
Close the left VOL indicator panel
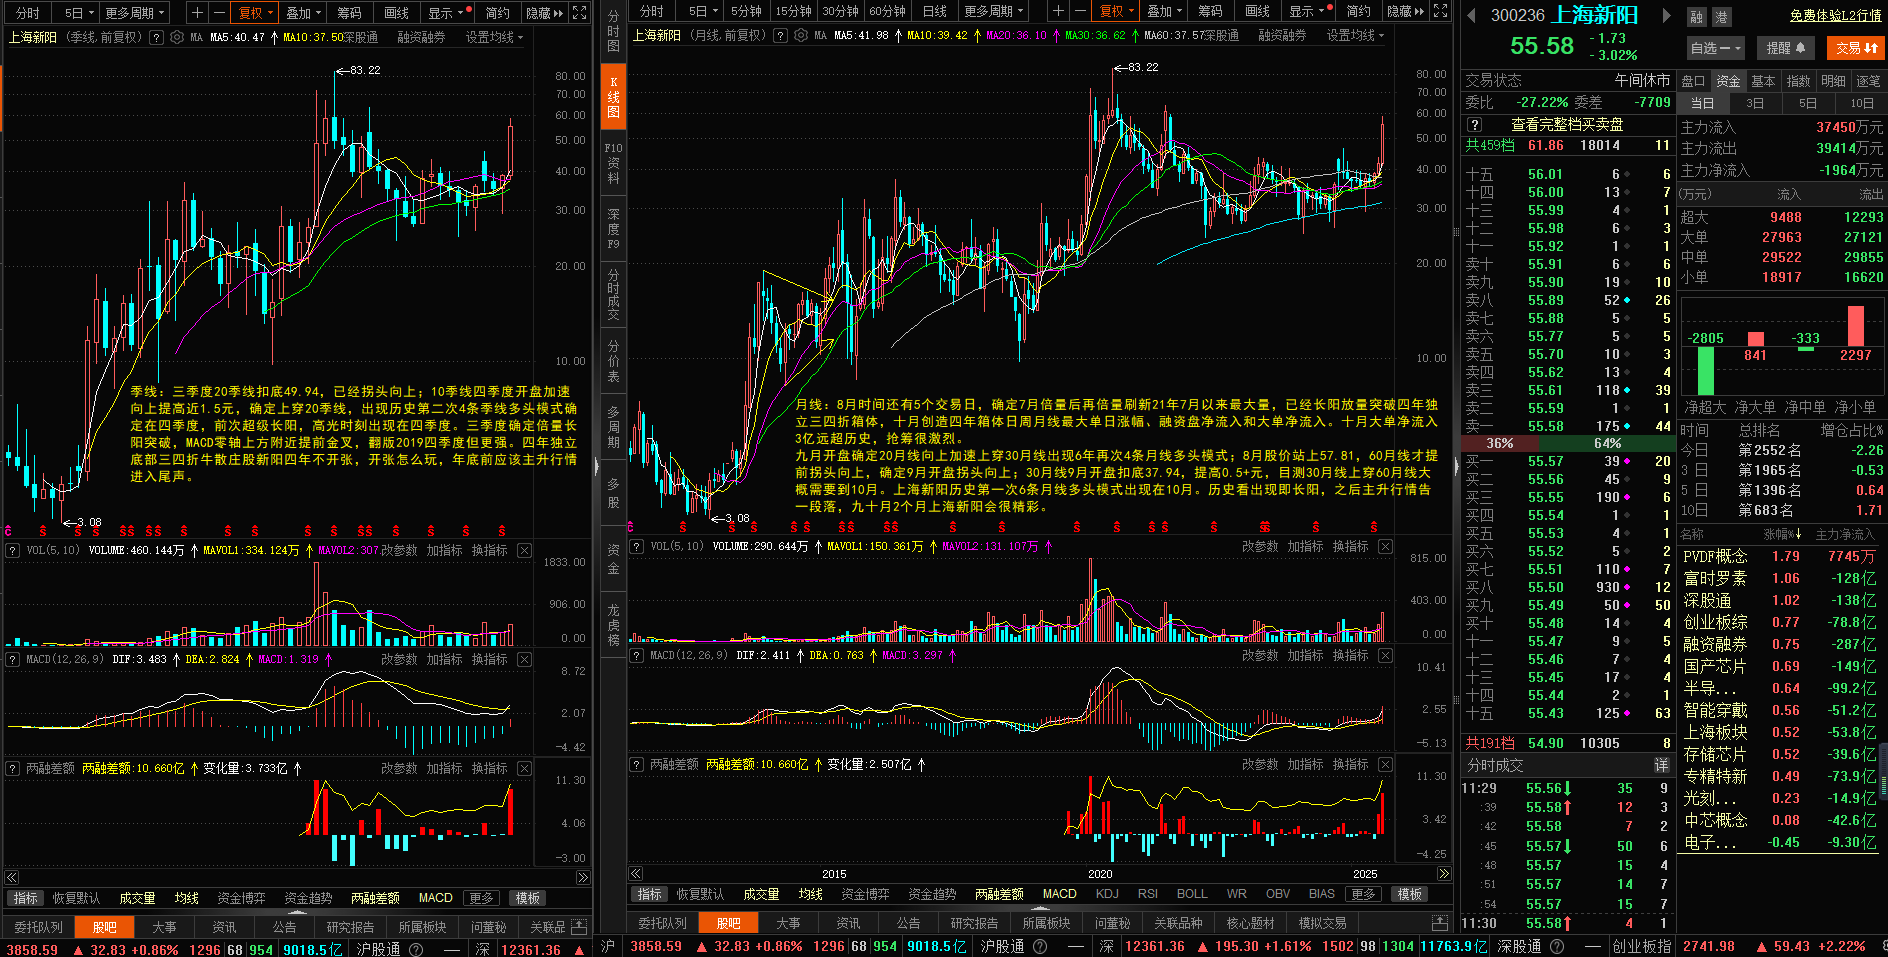tap(524, 551)
